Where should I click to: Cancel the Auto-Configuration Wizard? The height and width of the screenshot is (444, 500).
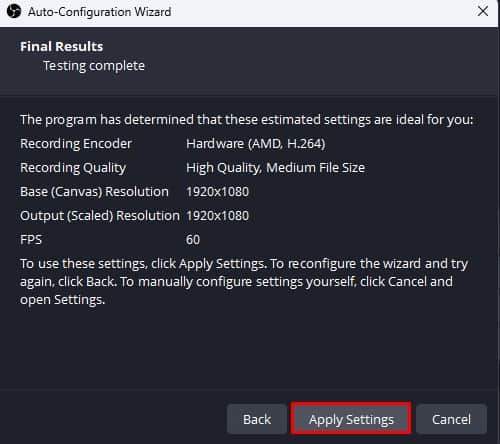451,419
